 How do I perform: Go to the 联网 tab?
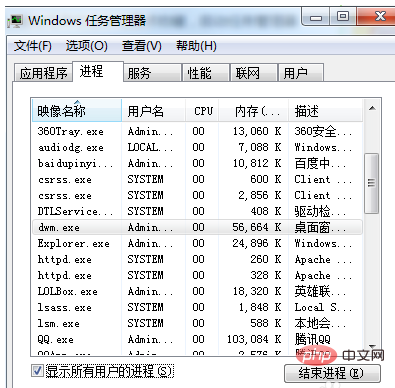254,73
